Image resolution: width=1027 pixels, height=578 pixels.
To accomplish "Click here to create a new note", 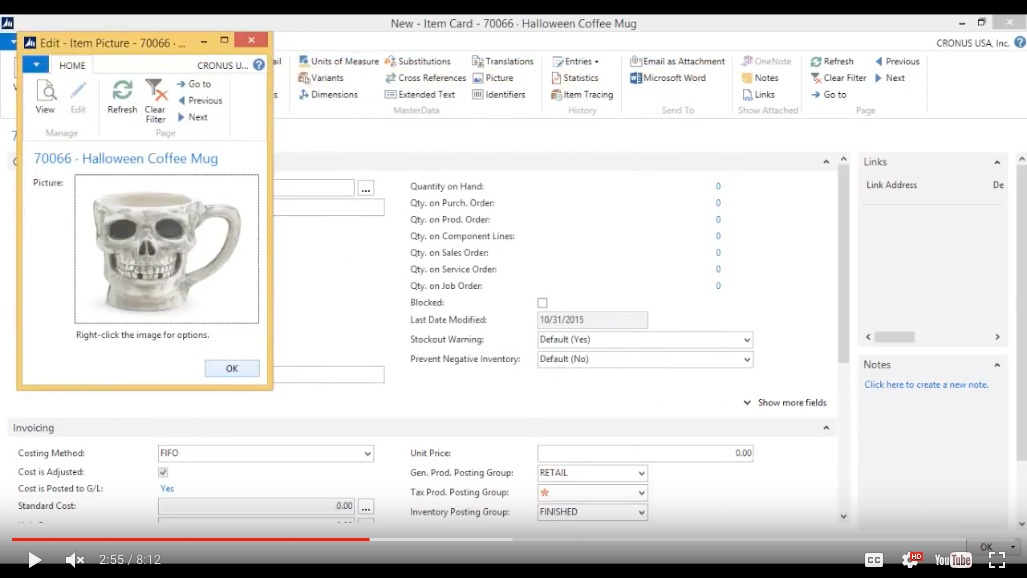I will click(926, 385).
